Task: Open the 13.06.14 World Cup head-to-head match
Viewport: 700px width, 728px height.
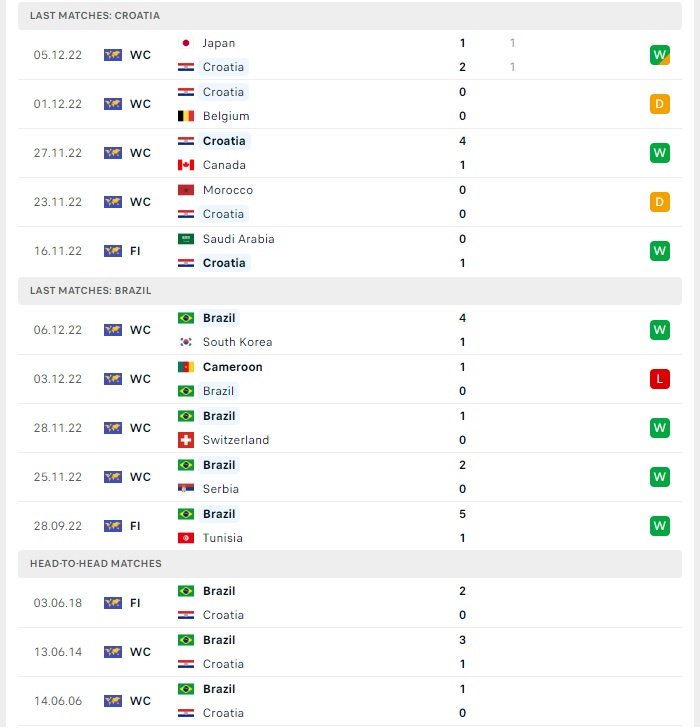Action: tap(350, 652)
